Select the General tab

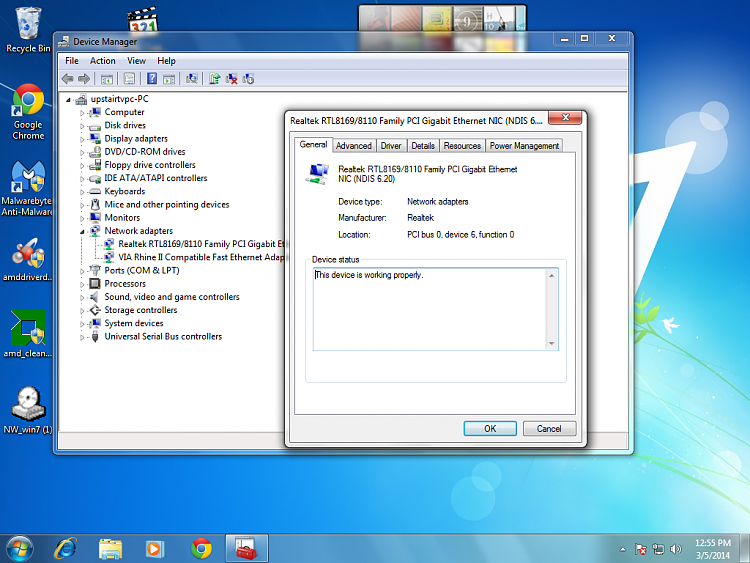point(313,144)
